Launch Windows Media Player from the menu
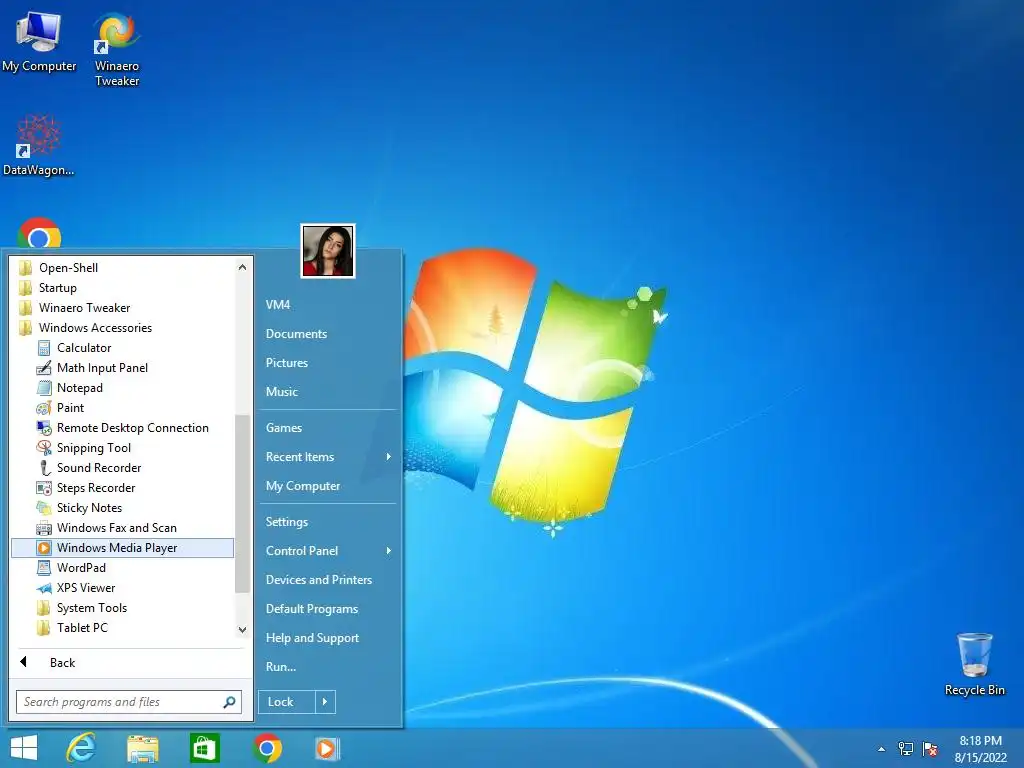 click(122, 548)
